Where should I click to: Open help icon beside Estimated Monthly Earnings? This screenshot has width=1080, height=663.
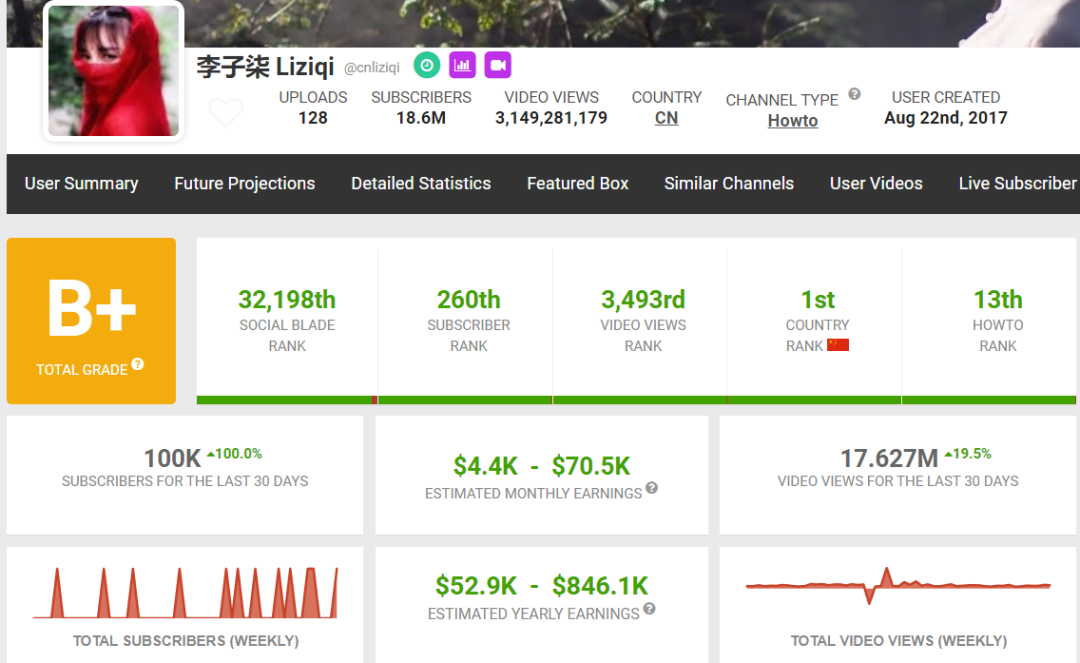(652, 488)
